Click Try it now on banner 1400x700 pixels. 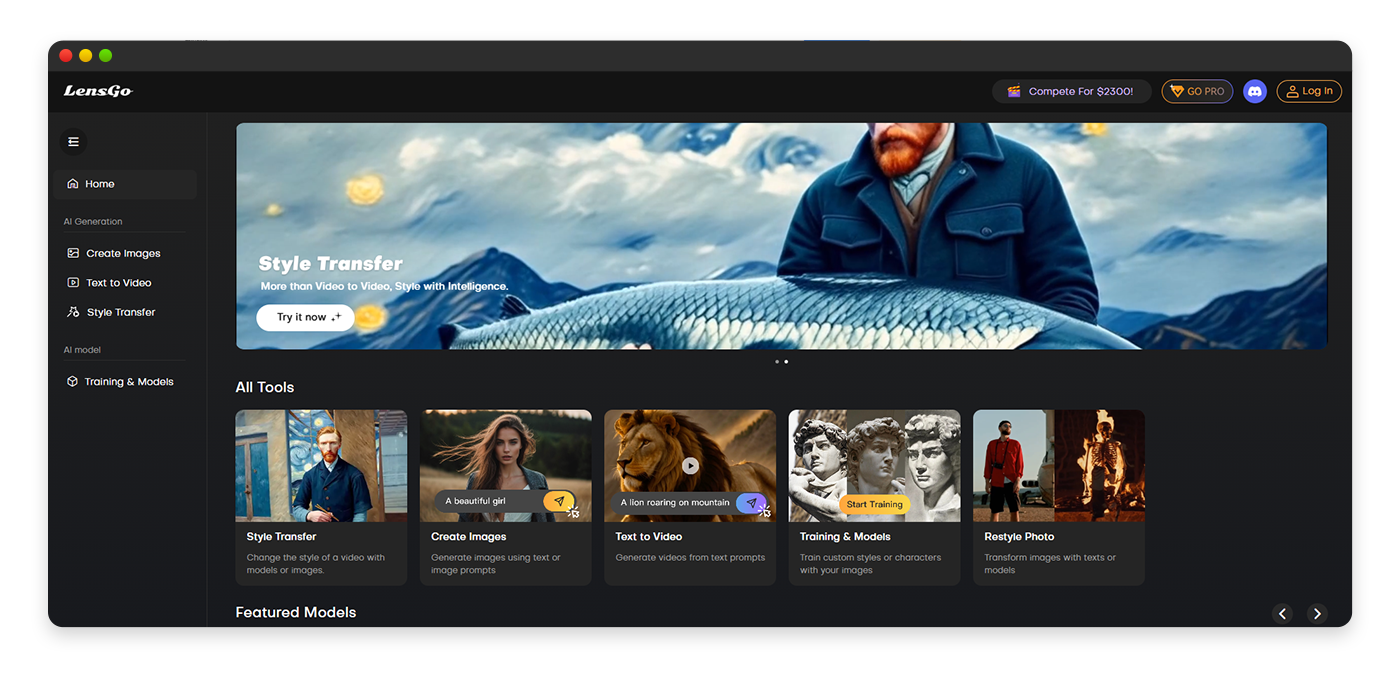click(x=305, y=317)
